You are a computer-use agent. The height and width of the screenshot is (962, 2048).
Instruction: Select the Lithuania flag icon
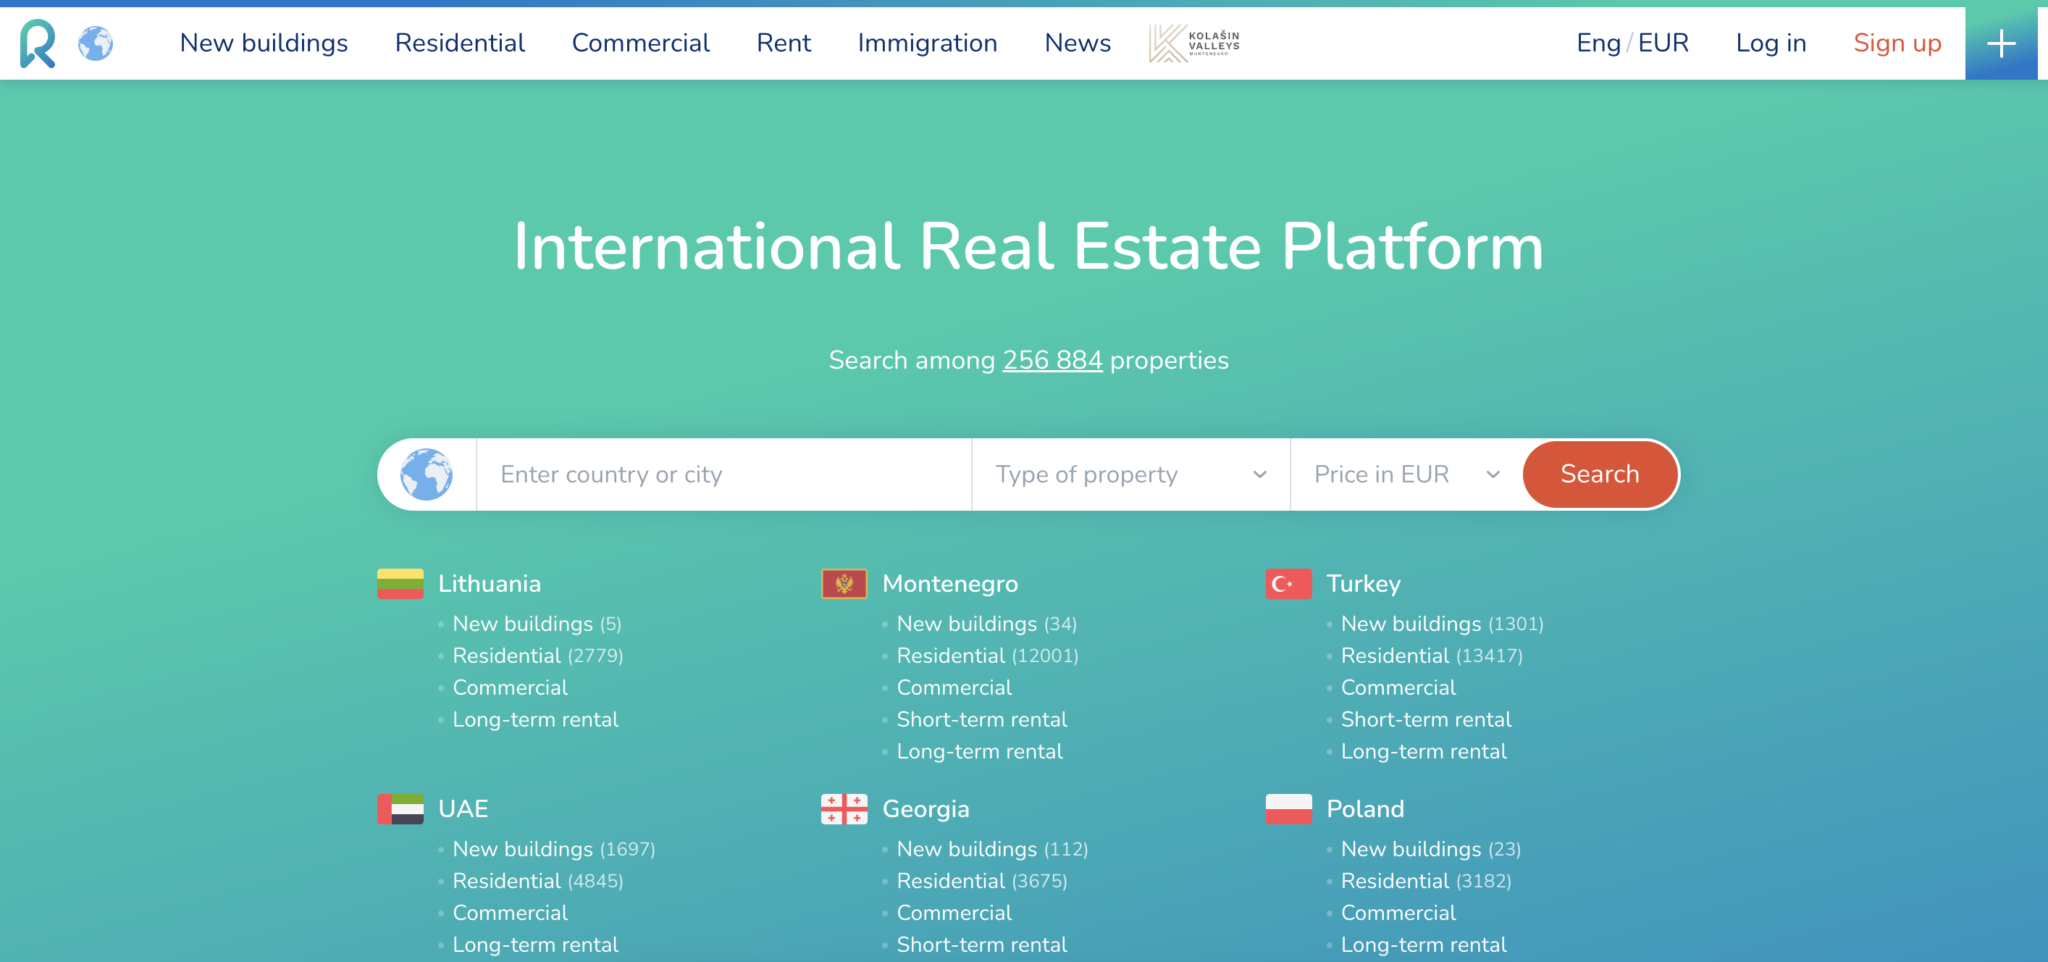point(400,583)
